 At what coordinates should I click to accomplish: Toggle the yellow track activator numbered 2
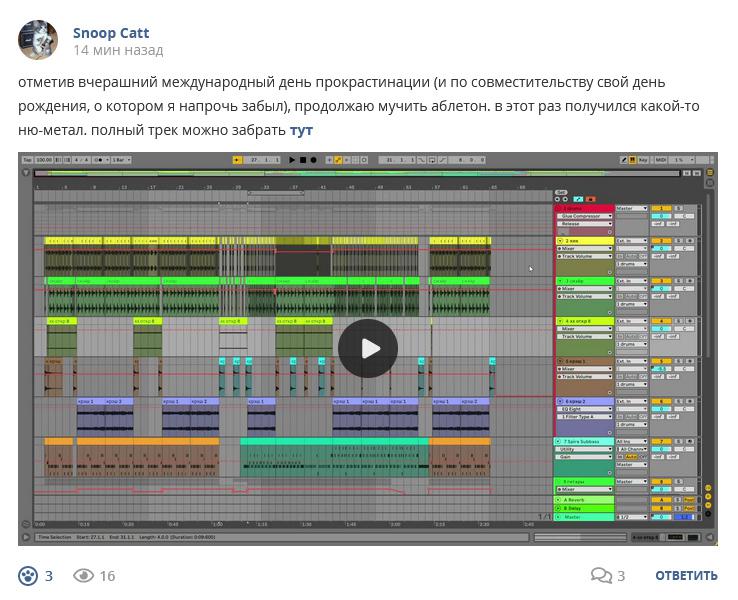(x=661, y=241)
